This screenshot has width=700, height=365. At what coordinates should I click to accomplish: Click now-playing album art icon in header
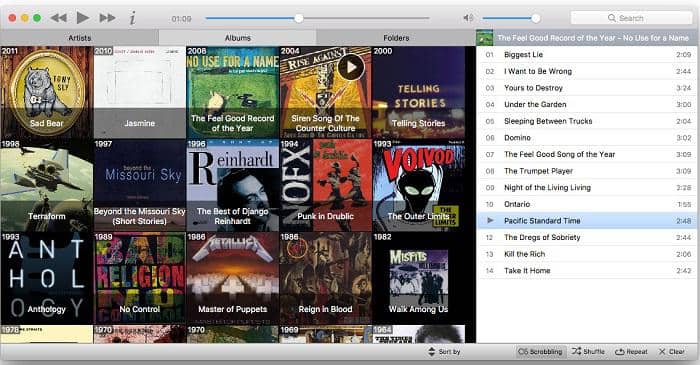(x=484, y=38)
